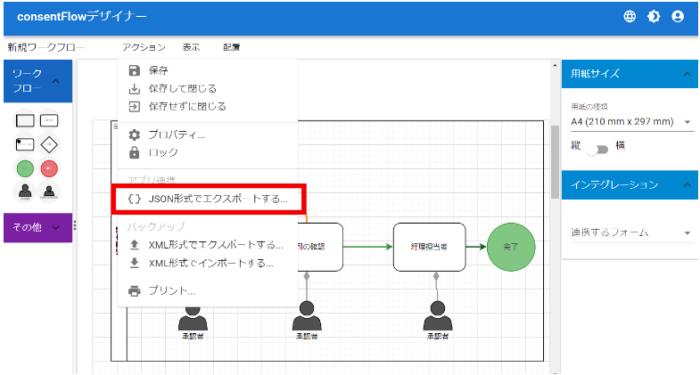Select the 経理担当者 node on canvas

tap(429, 247)
